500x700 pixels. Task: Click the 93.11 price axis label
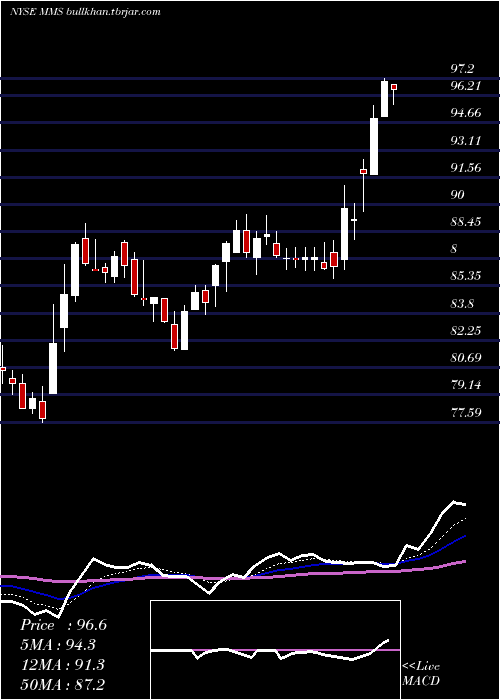[466, 141]
